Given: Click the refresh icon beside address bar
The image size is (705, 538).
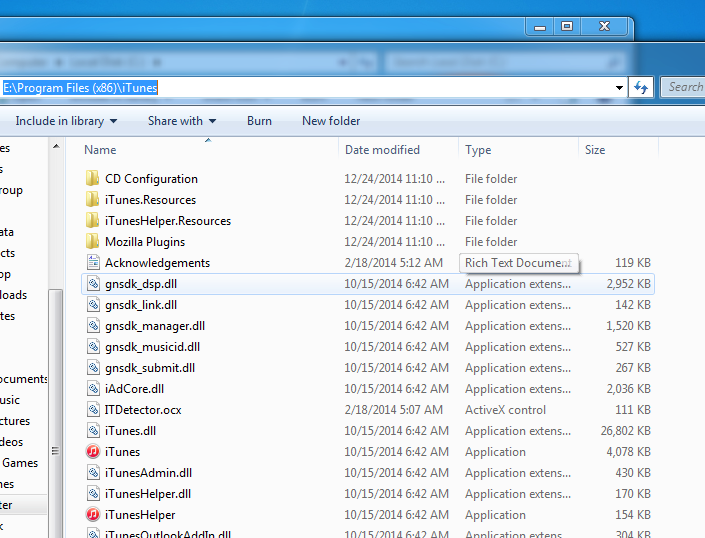Looking at the screenshot, I should (x=641, y=87).
